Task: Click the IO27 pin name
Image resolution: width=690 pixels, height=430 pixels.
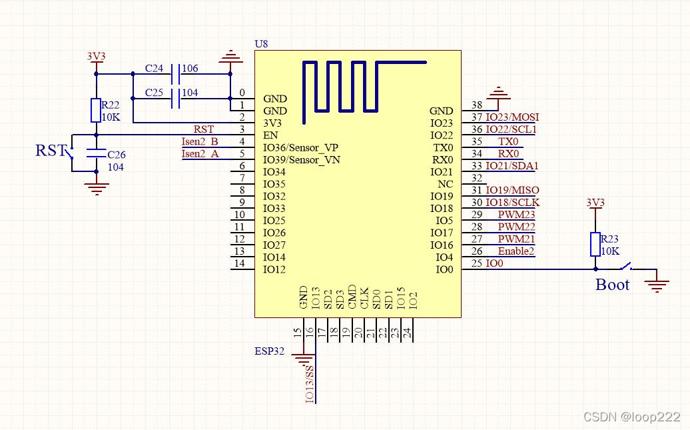Action: point(274,245)
